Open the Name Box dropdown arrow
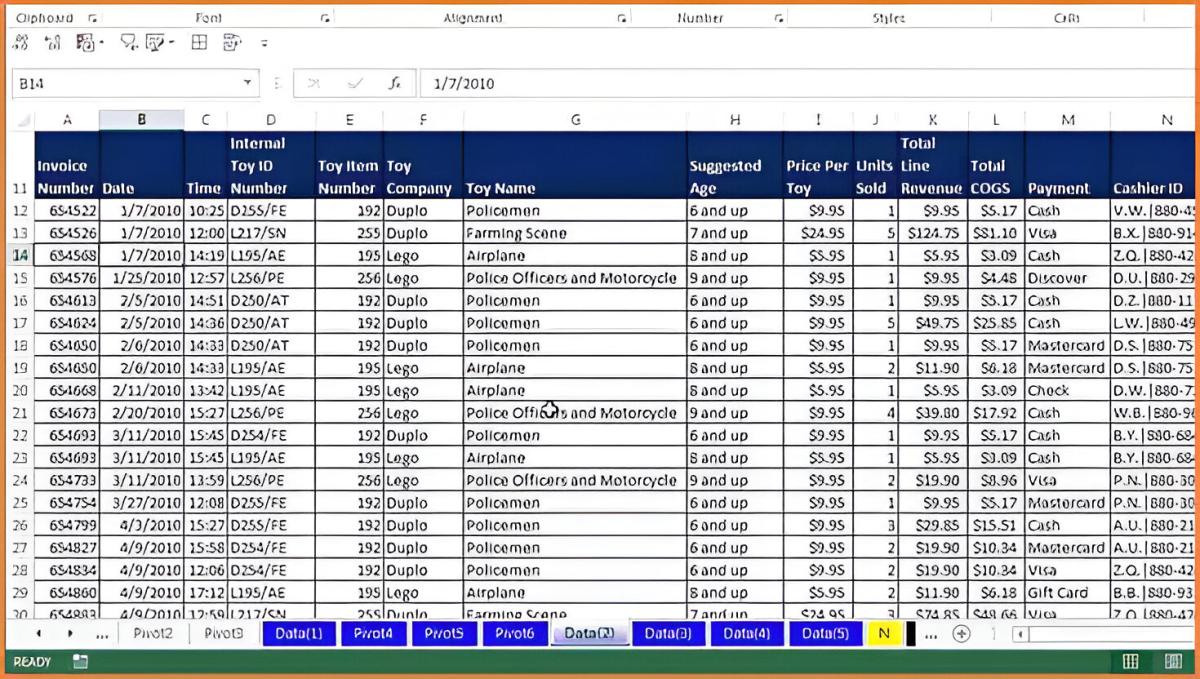This screenshot has height=679, width=1200. coord(247,84)
